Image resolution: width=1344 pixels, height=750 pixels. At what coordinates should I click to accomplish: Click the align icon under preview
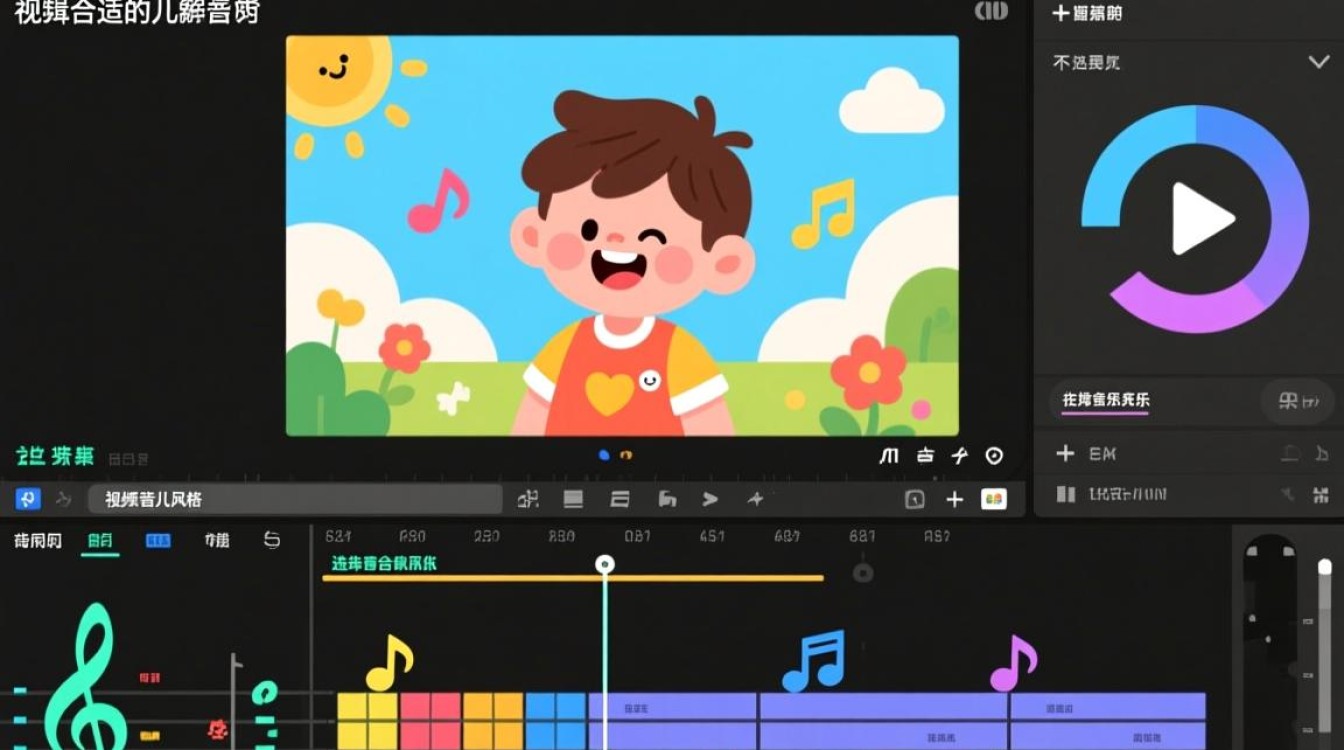click(925, 456)
